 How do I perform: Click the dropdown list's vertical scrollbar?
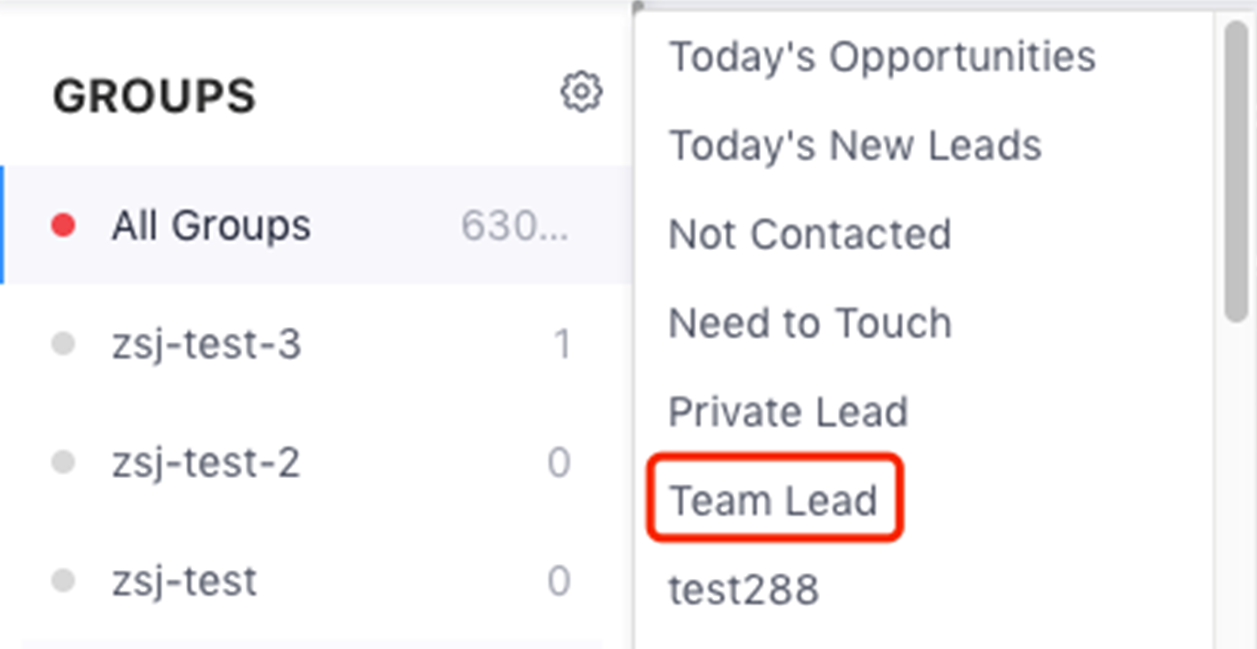[x=1236, y=170]
